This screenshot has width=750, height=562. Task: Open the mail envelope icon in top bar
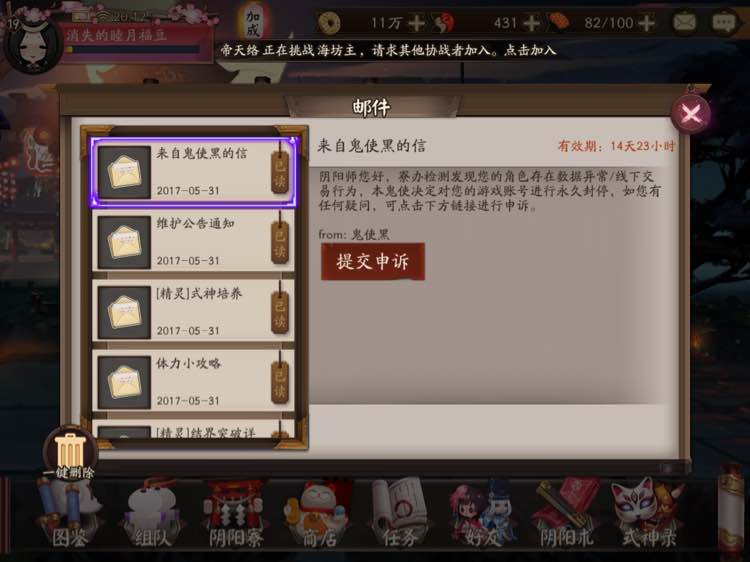pos(684,22)
